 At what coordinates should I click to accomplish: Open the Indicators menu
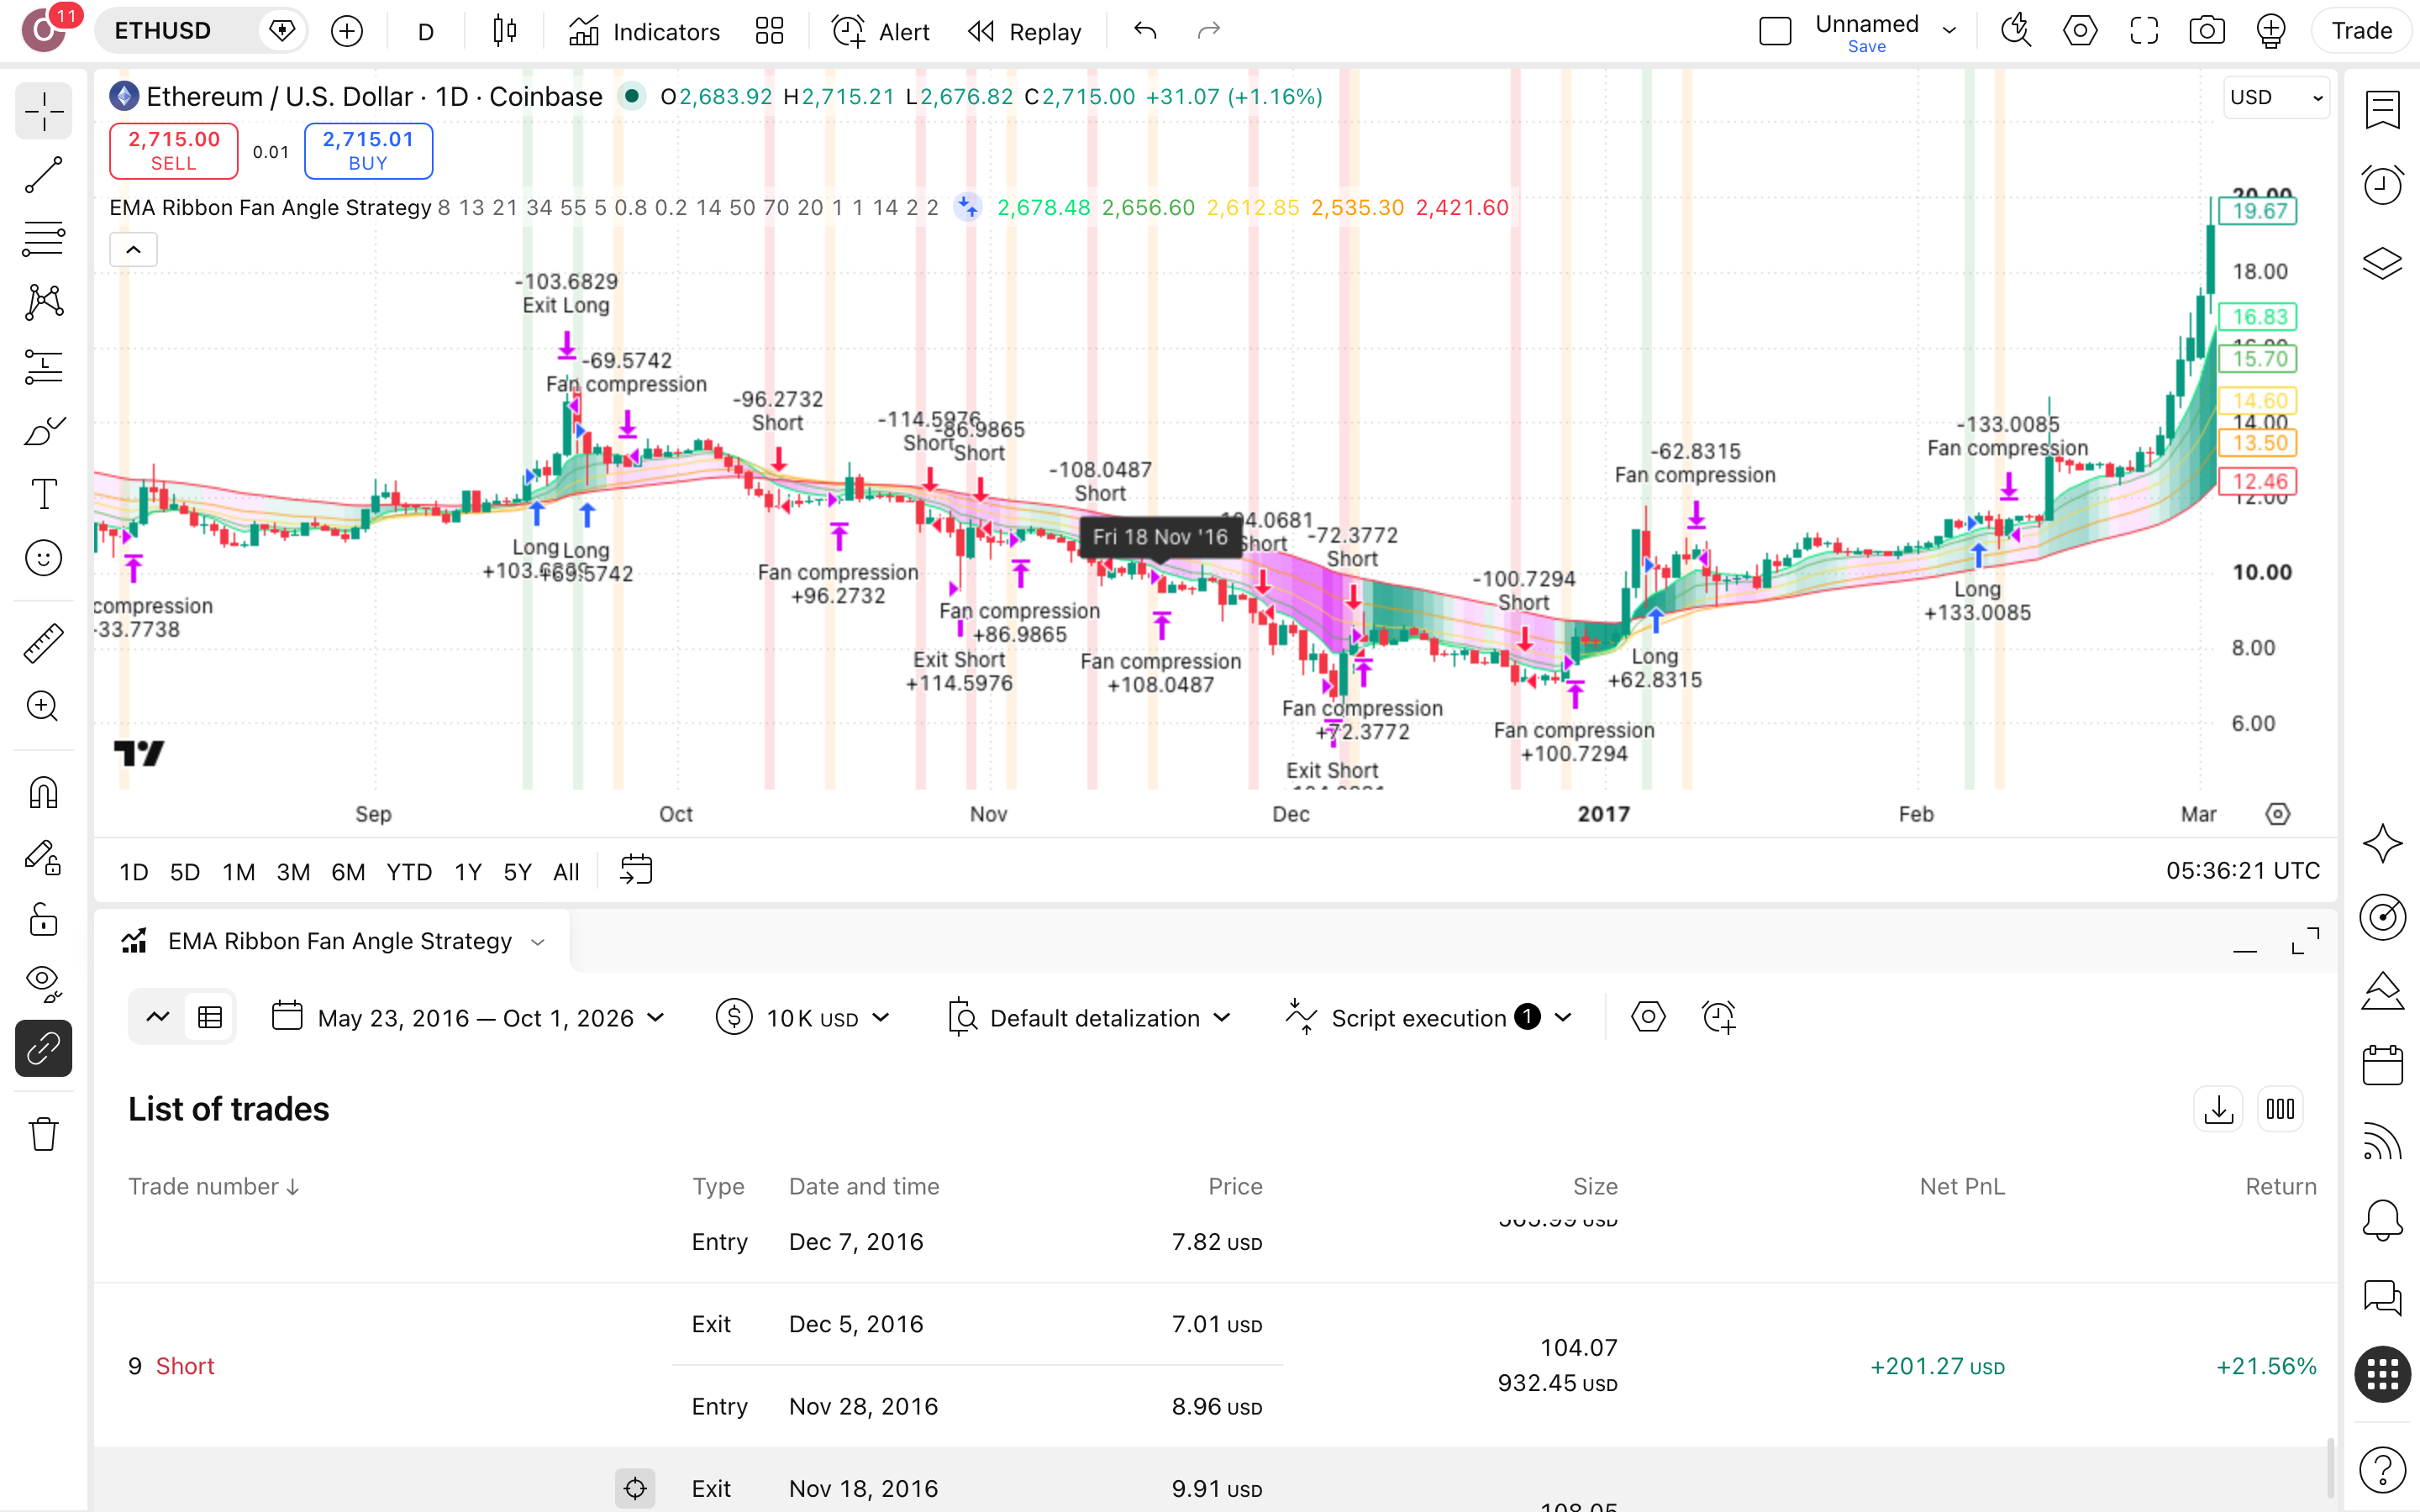[644, 31]
